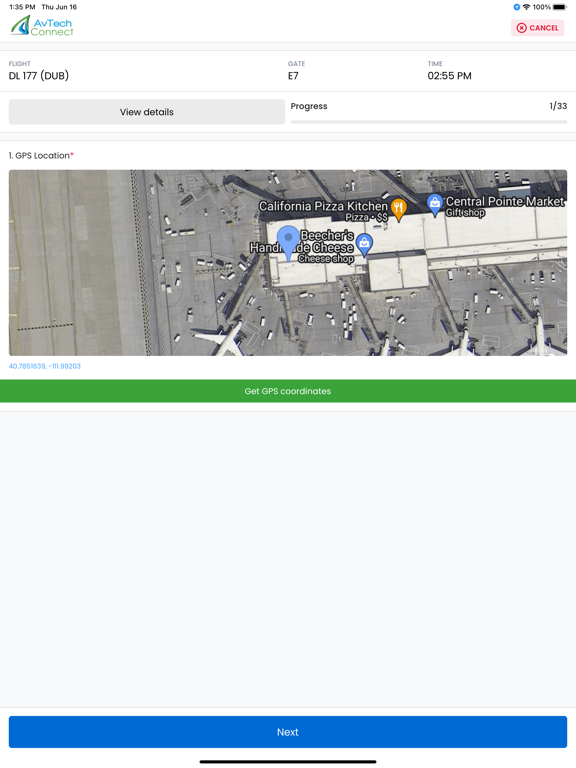Viewport: 576px width, 768px height.
Task: Click the Thu Jun 16 date text
Action: [59, 7]
